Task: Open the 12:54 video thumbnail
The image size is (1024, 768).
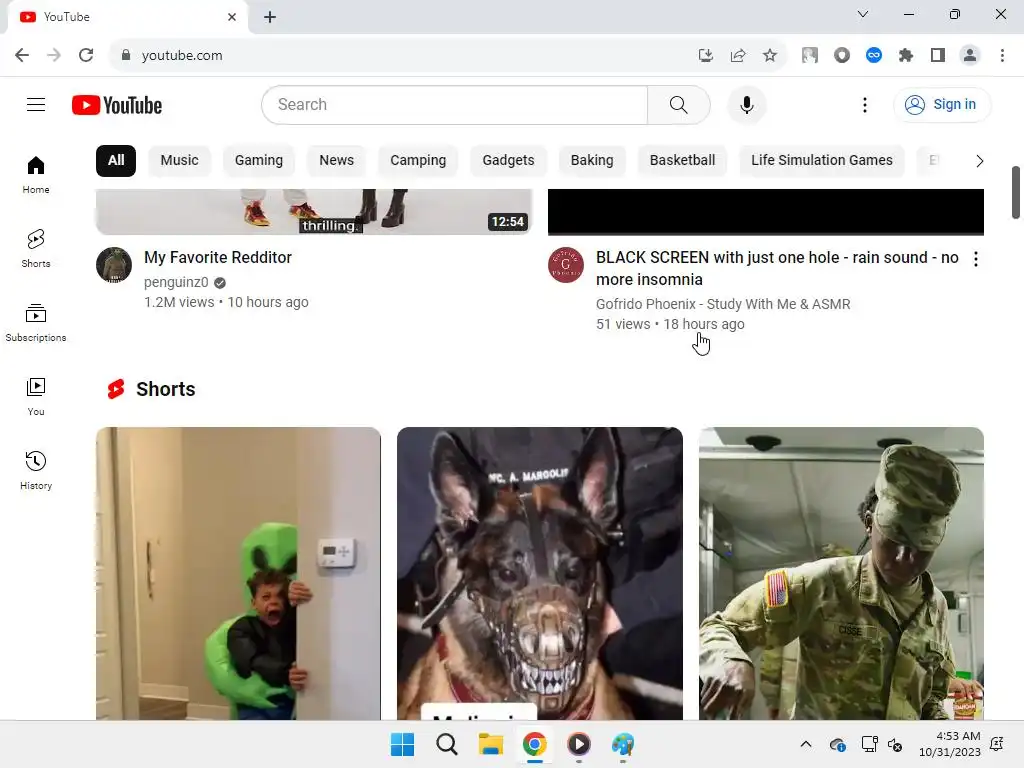Action: pos(313,212)
